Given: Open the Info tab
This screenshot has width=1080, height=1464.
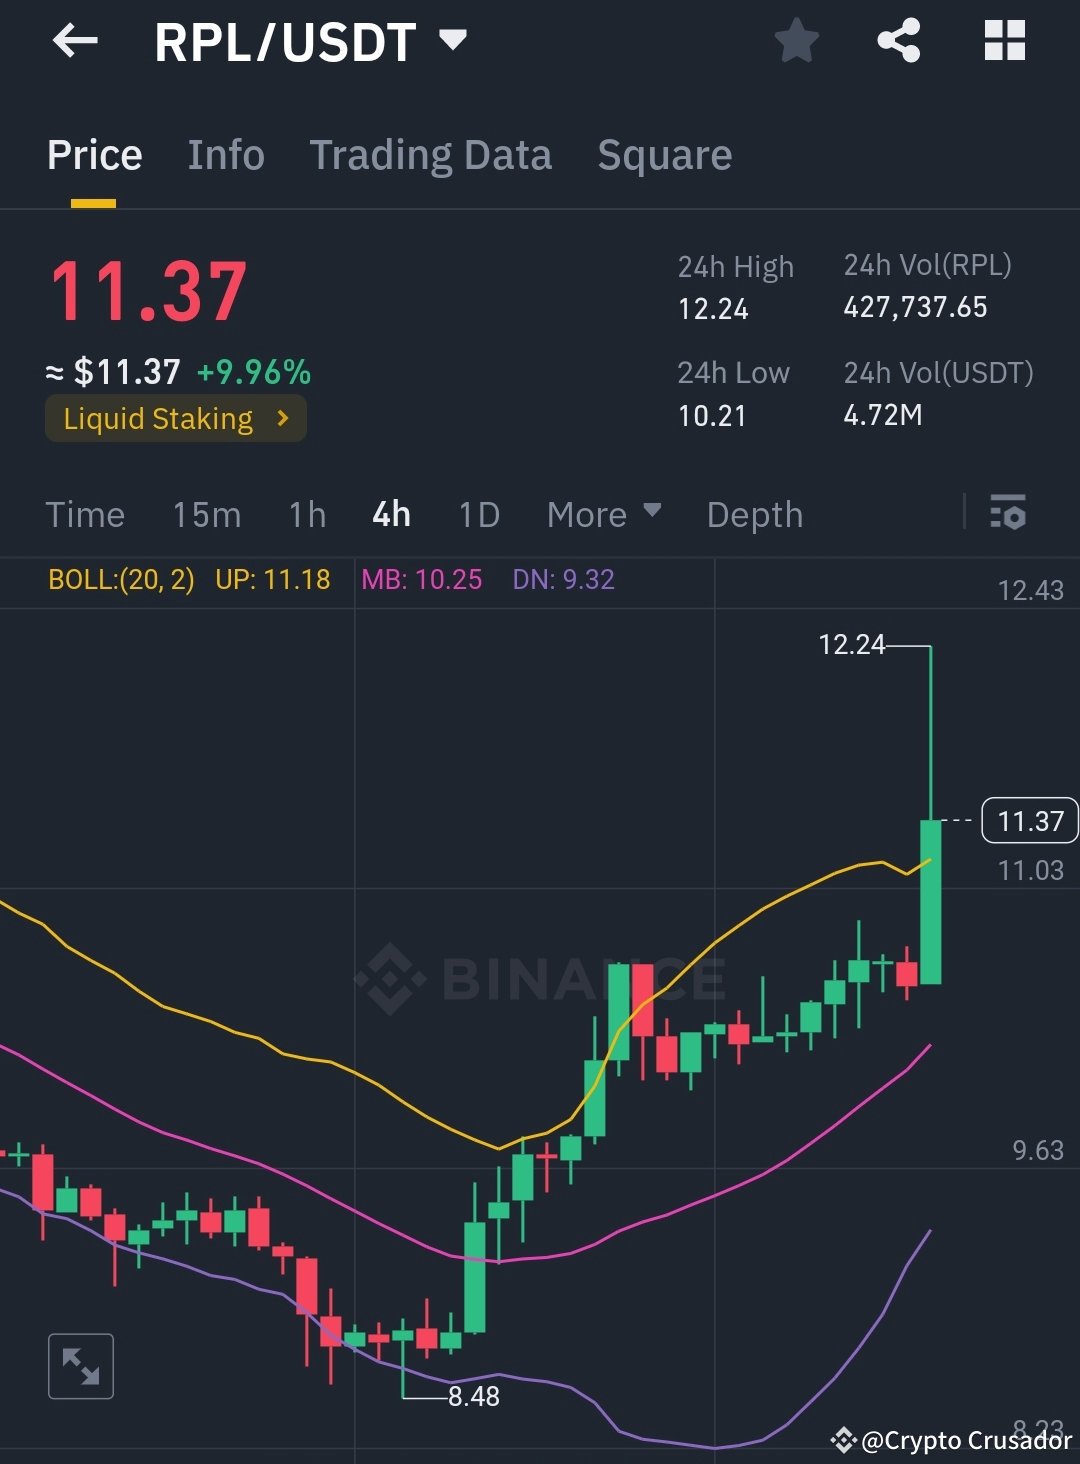Looking at the screenshot, I should coord(225,155).
